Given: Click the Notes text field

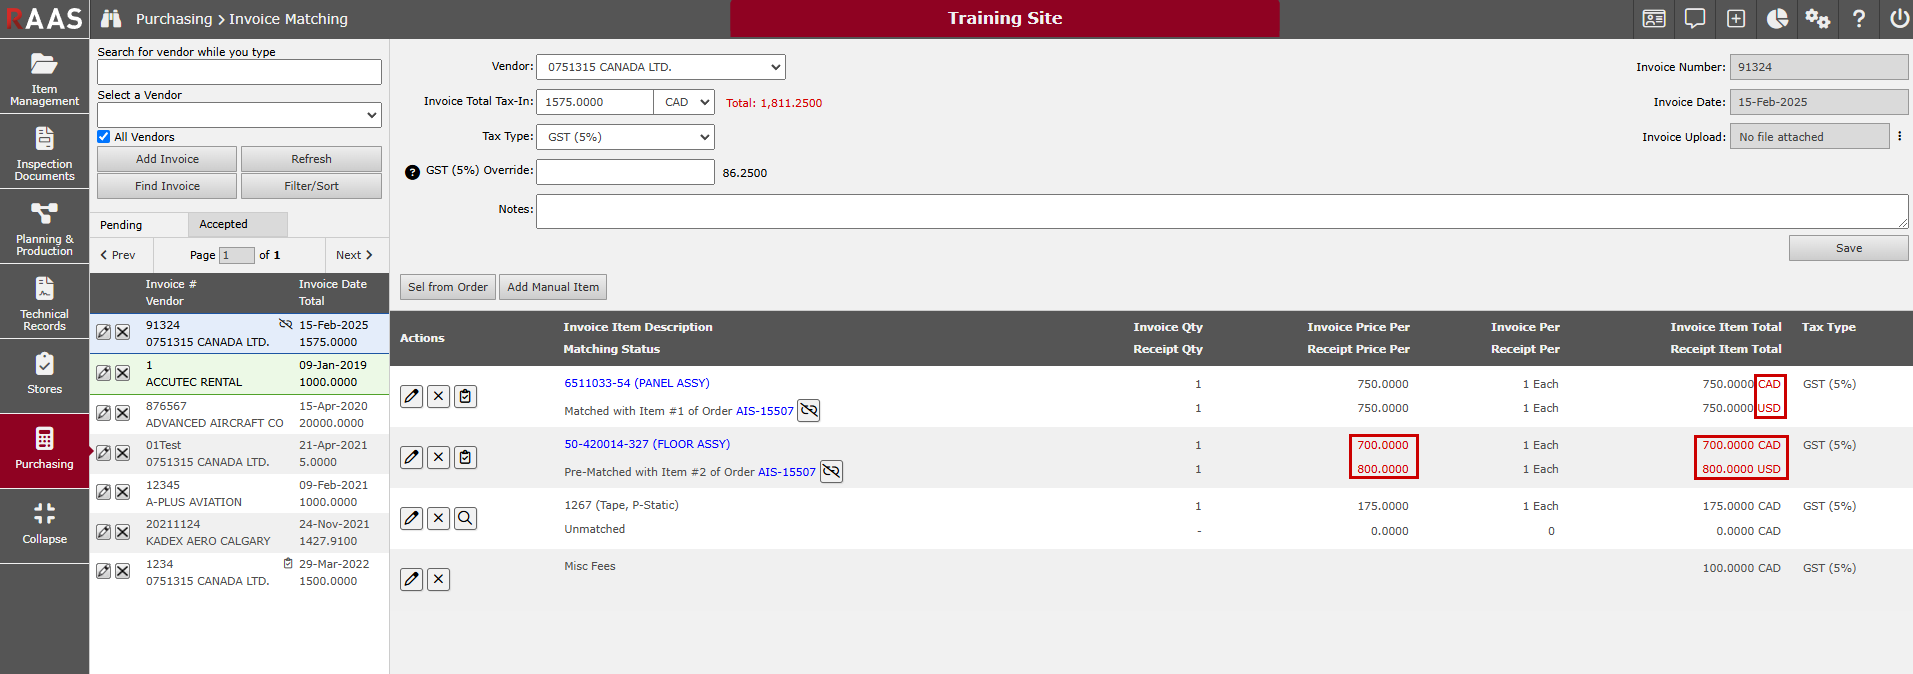Looking at the screenshot, I should coord(1221,211).
